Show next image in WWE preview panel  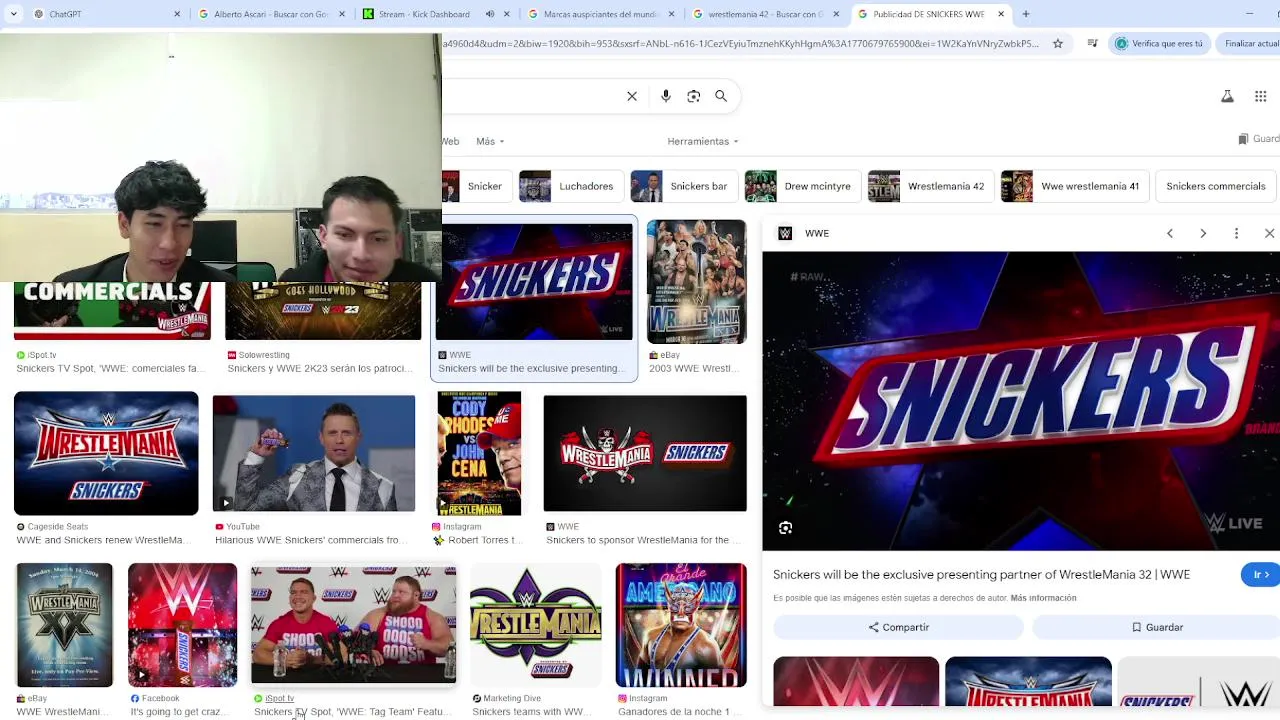pyautogui.click(x=1203, y=233)
